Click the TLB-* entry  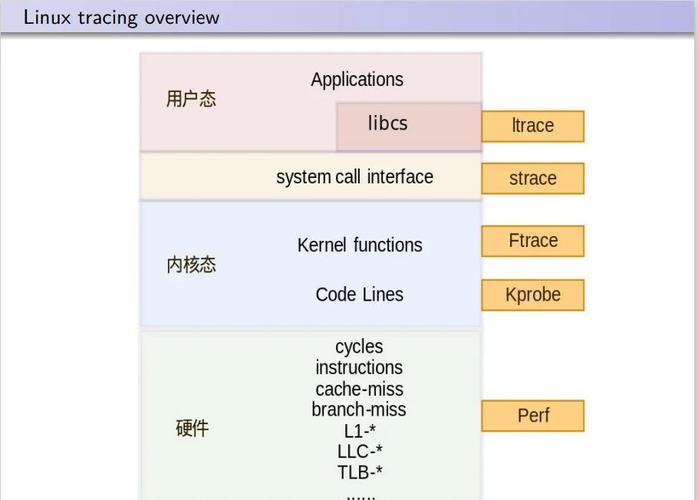point(360,472)
